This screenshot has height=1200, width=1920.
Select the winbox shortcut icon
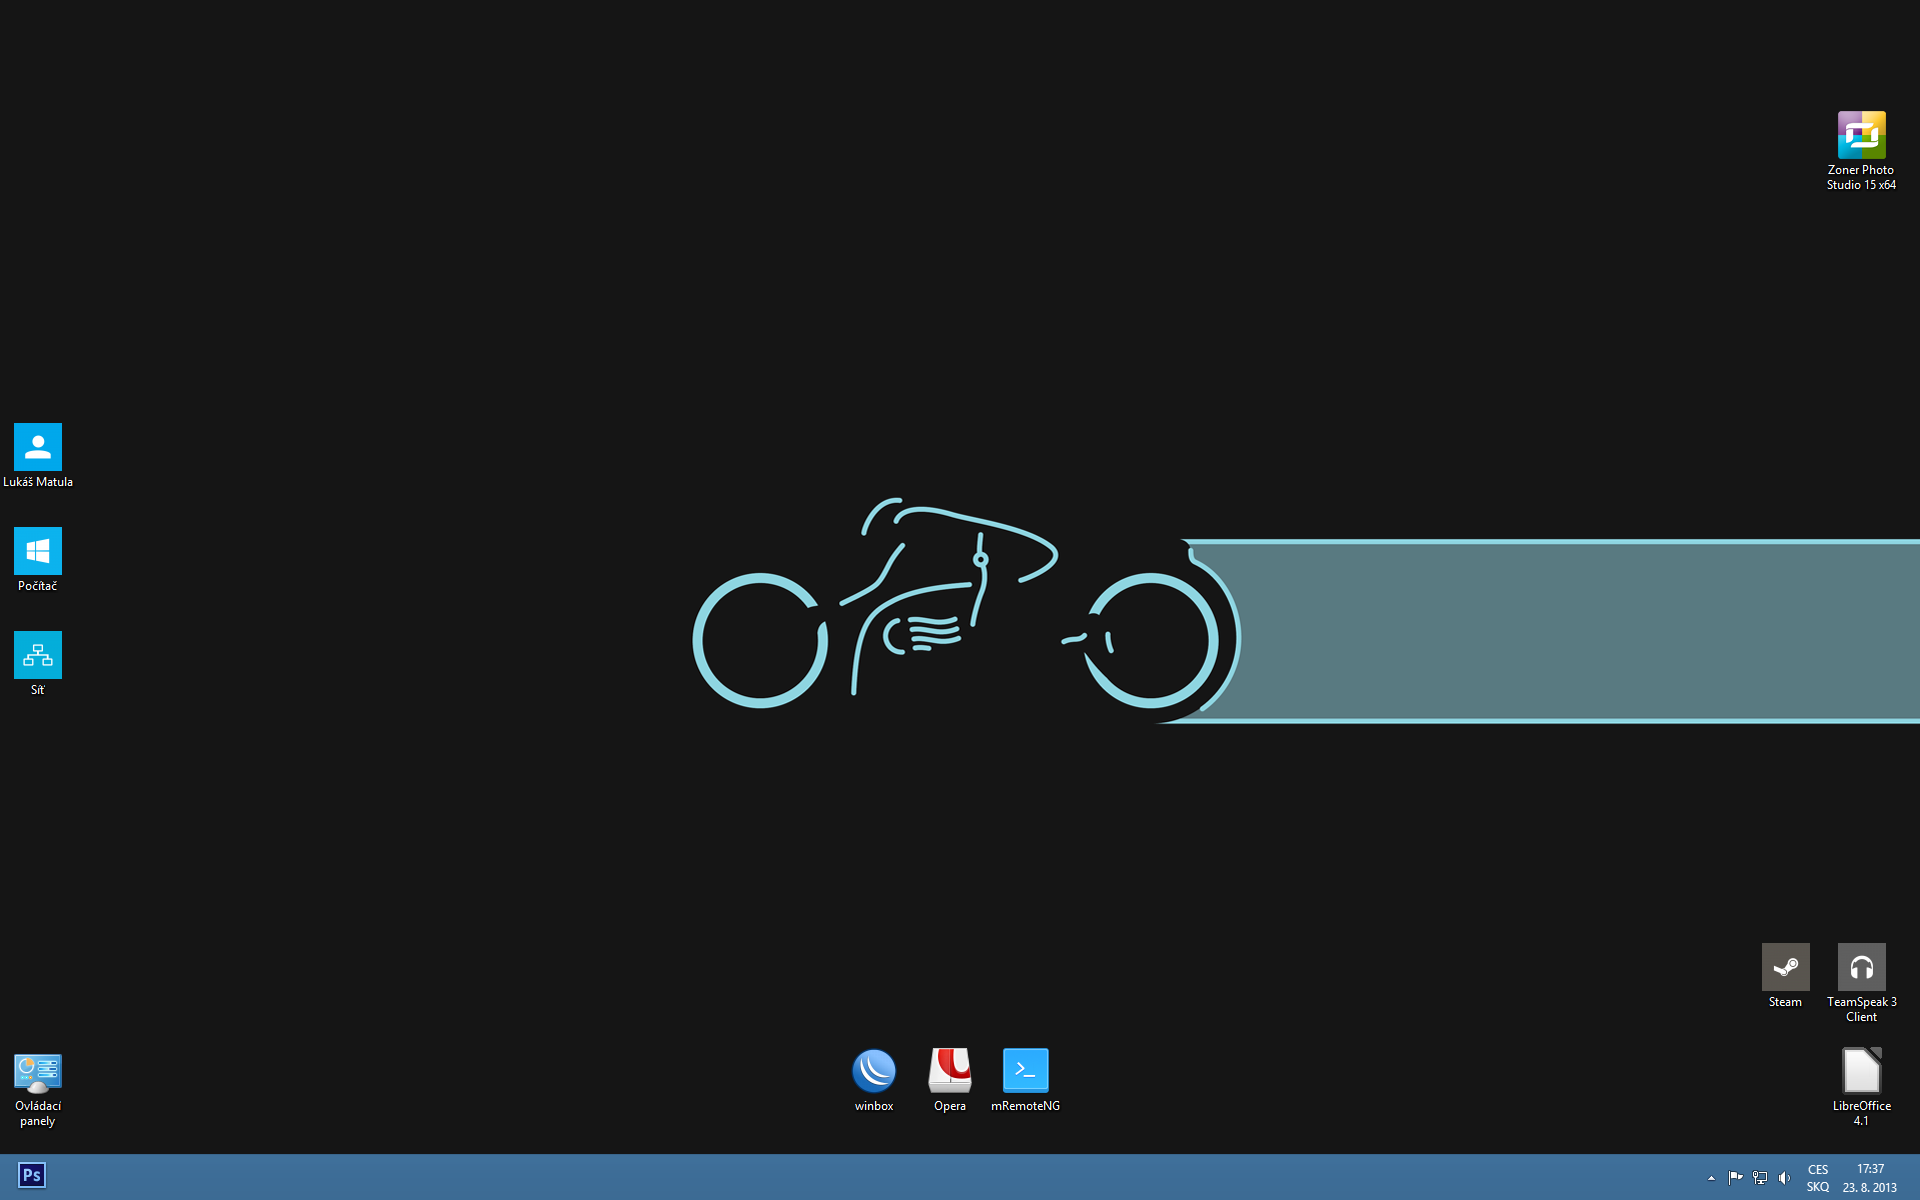click(x=874, y=1071)
